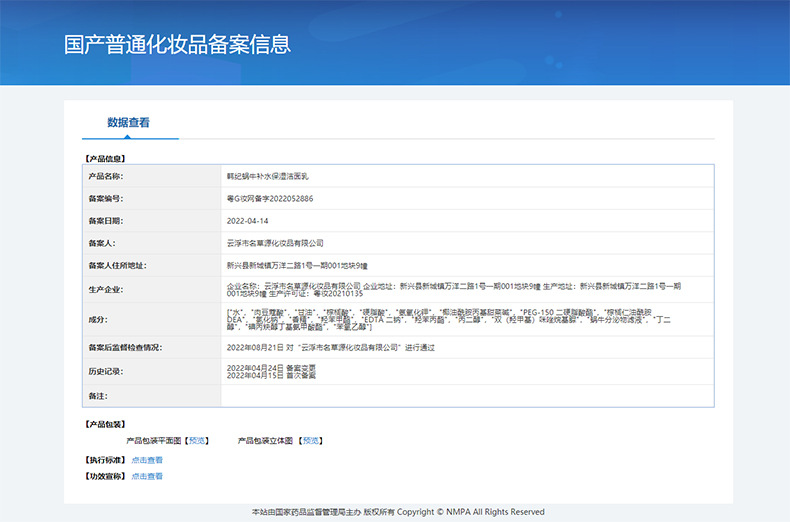Click the 成分 ingredients list text

pyautogui.click(x=454, y=319)
